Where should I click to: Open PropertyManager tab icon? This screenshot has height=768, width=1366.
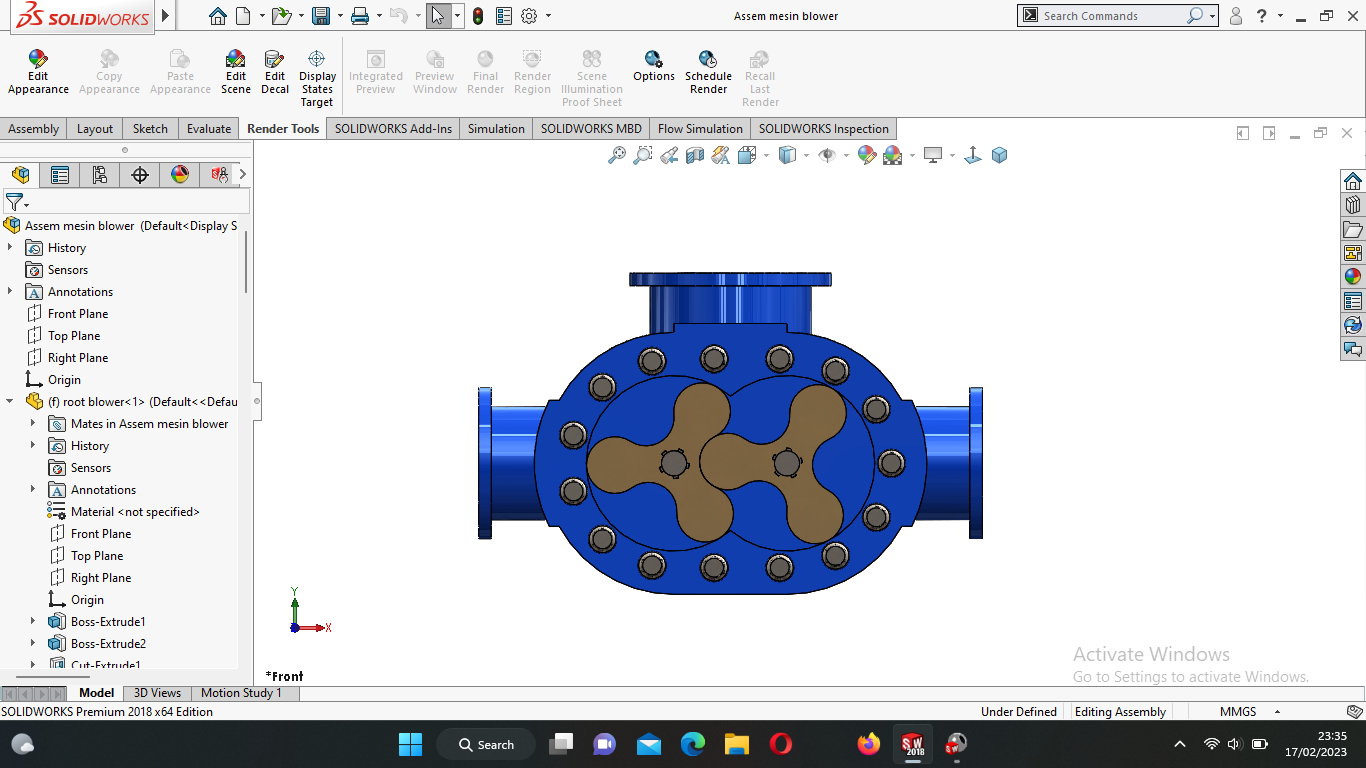click(x=60, y=175)
